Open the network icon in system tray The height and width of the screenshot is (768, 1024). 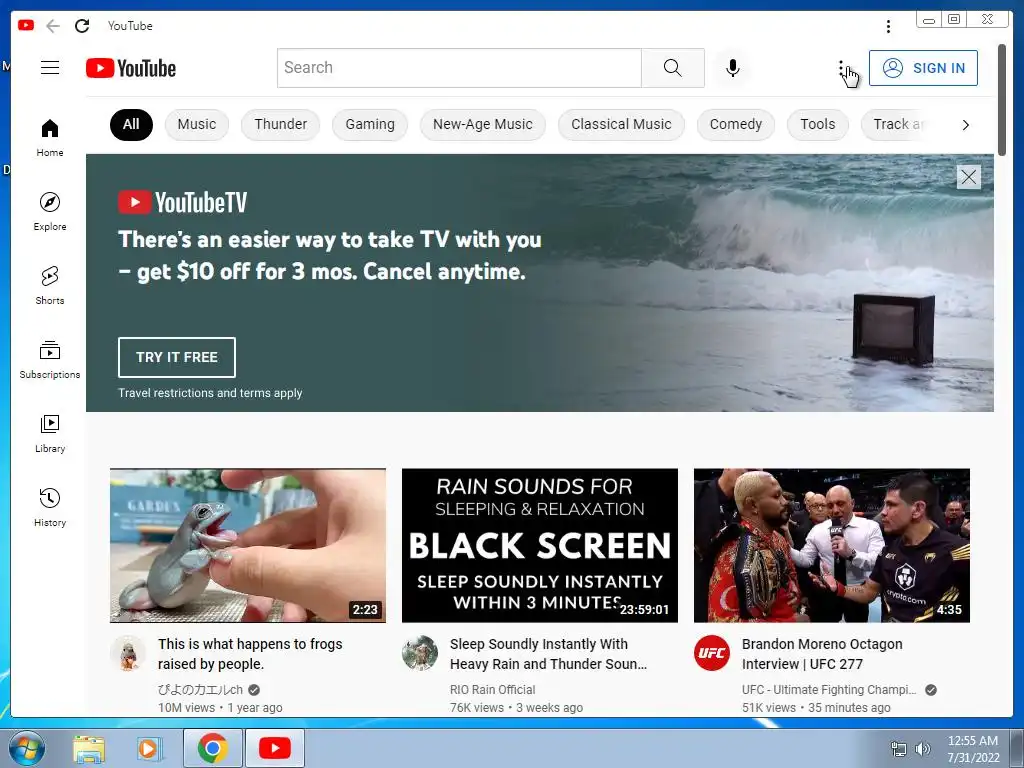(x=899, y=749)
